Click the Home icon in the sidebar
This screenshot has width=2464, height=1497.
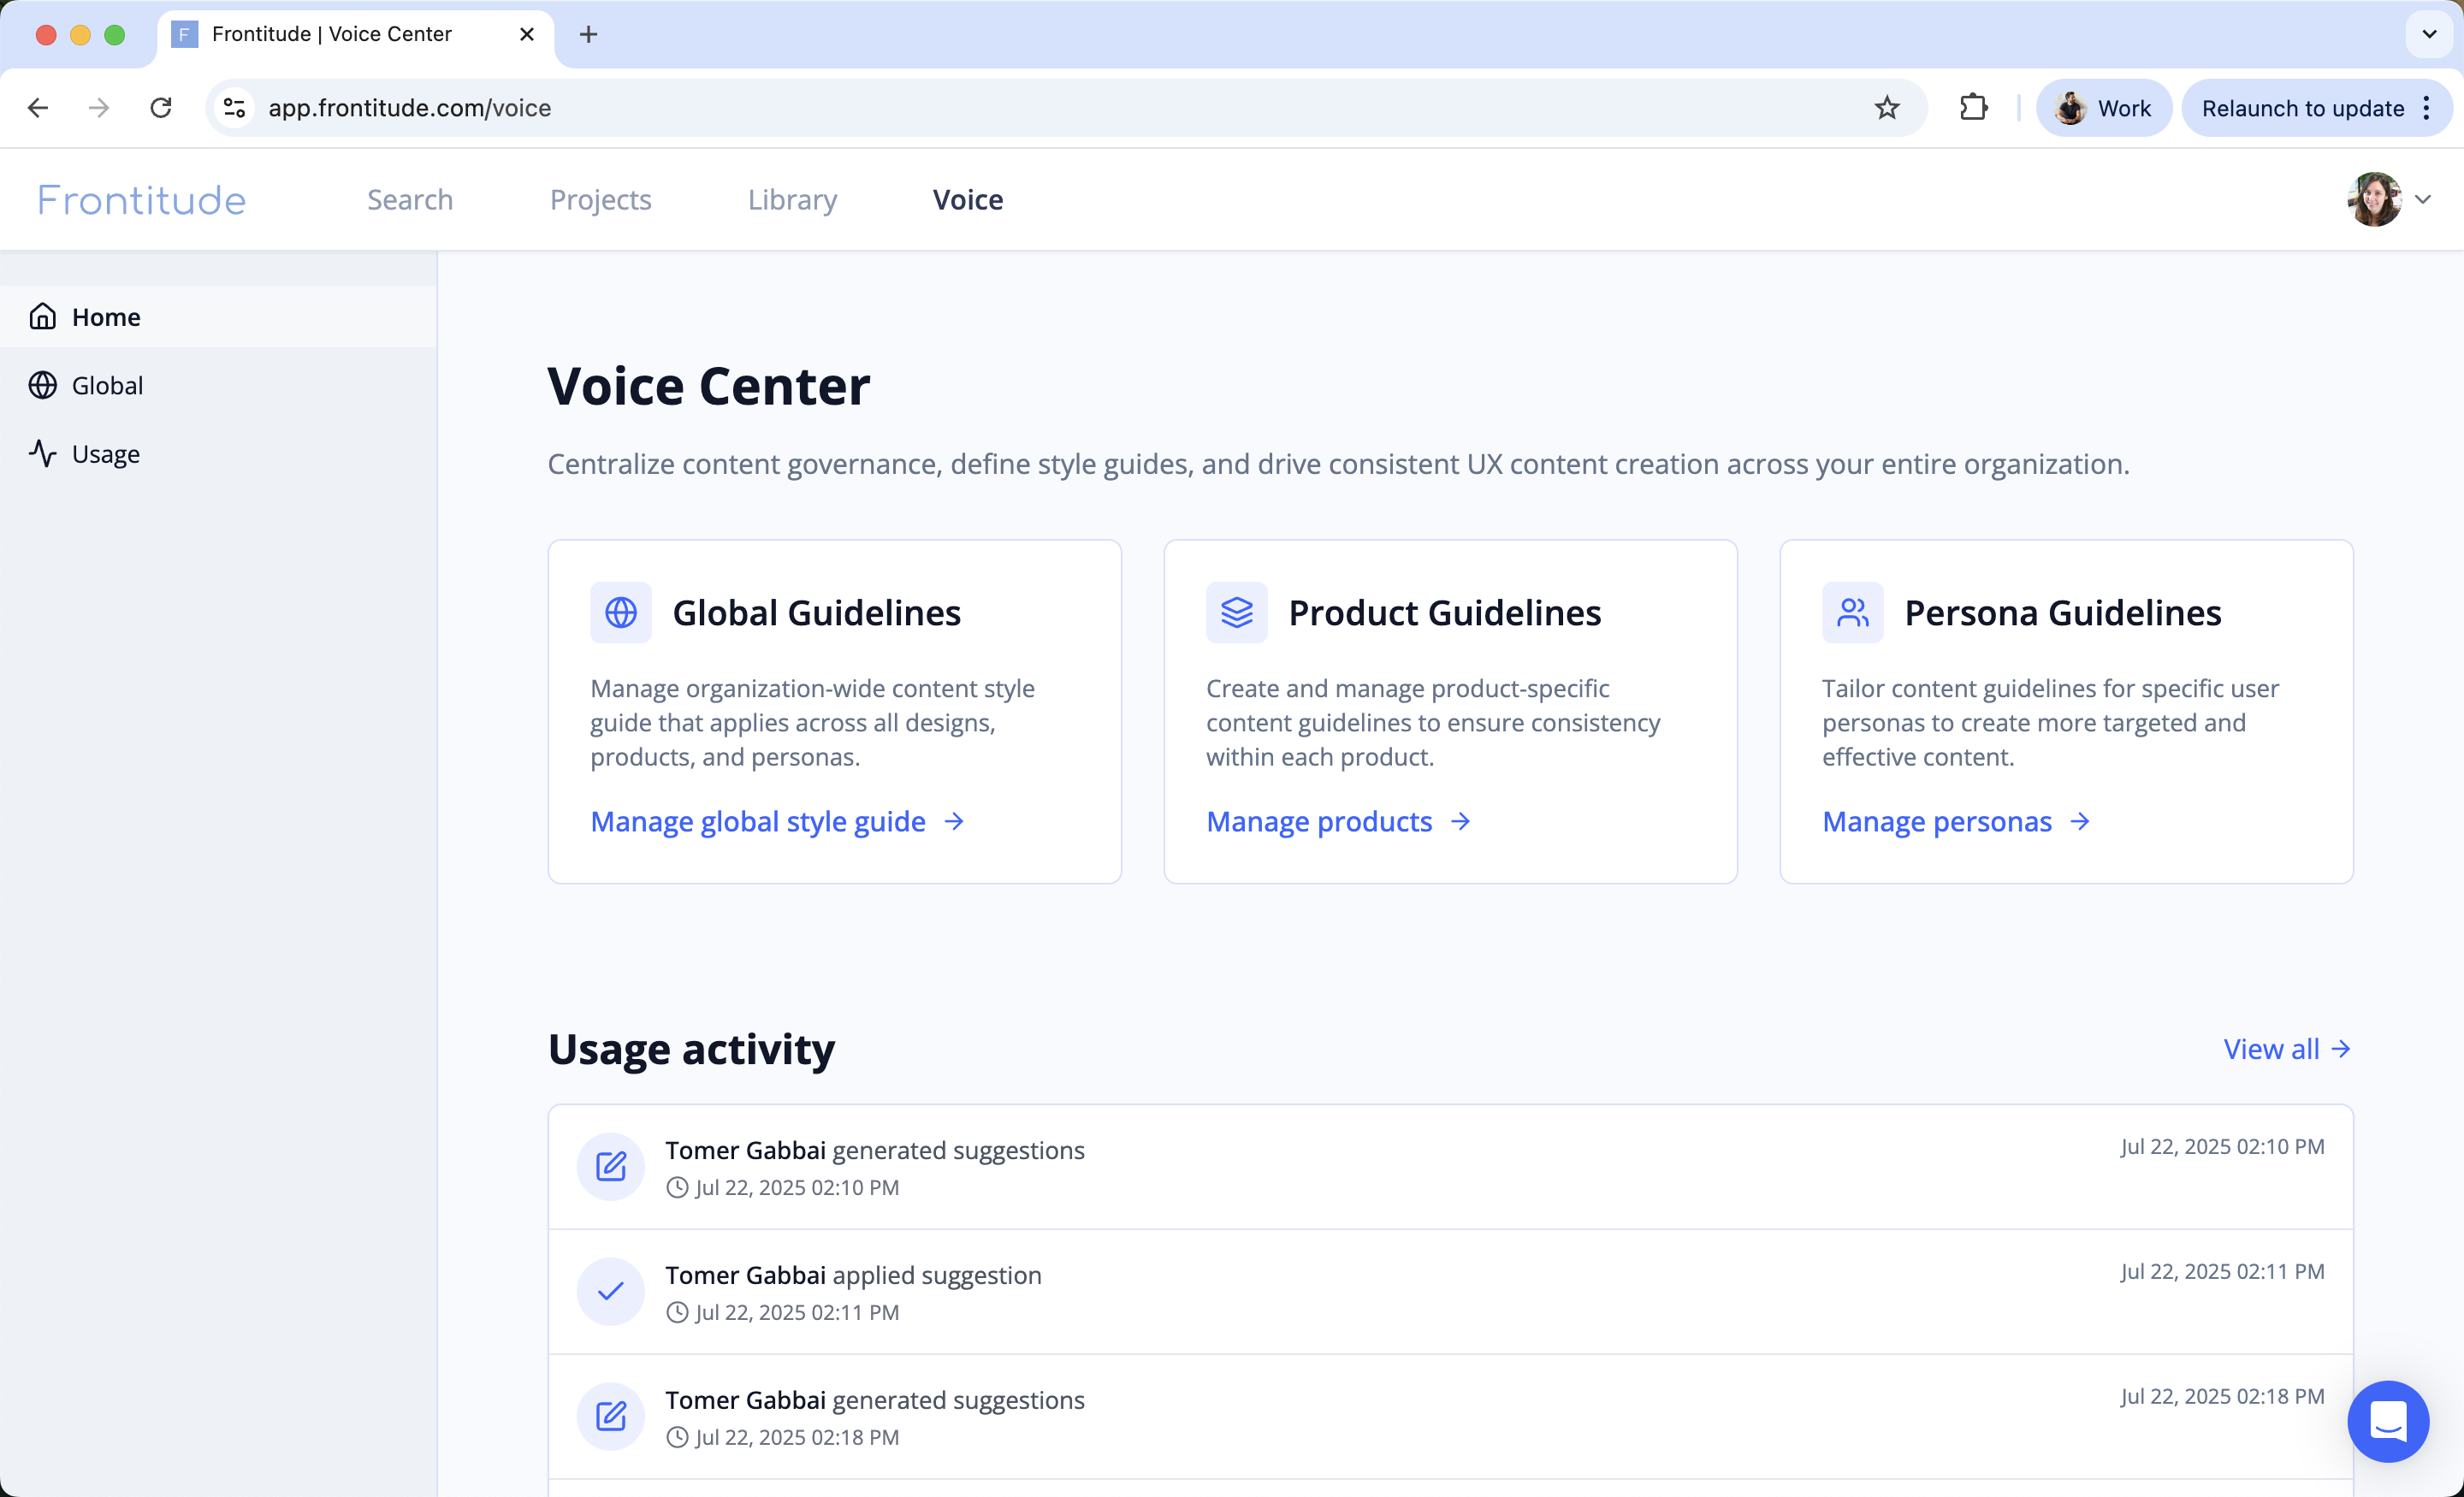click(43, 316)
